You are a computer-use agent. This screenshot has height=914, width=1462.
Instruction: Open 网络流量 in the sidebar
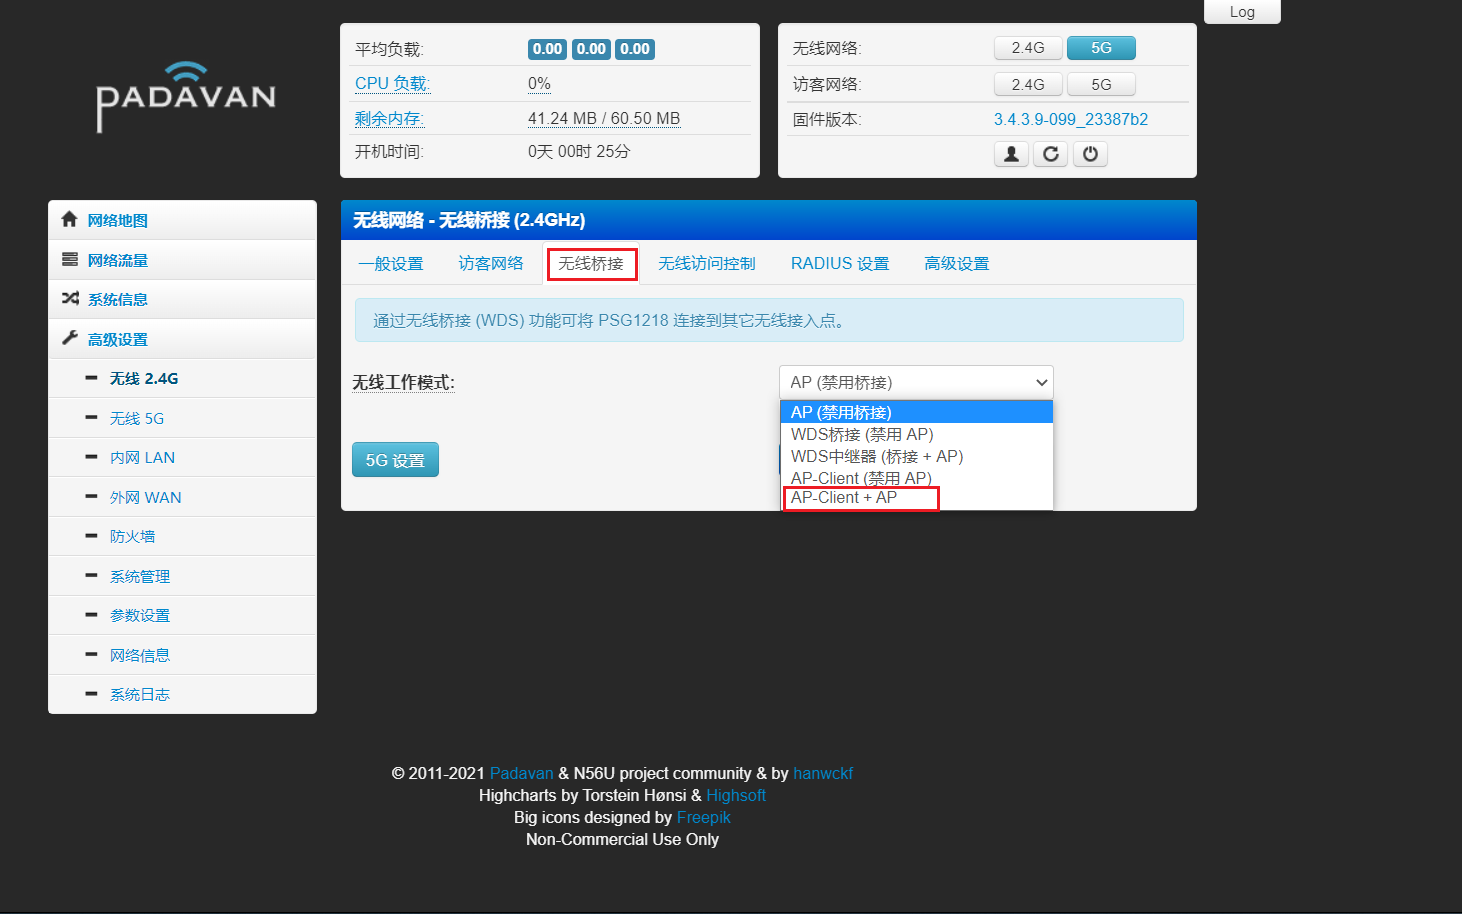(x=117, y=261)
